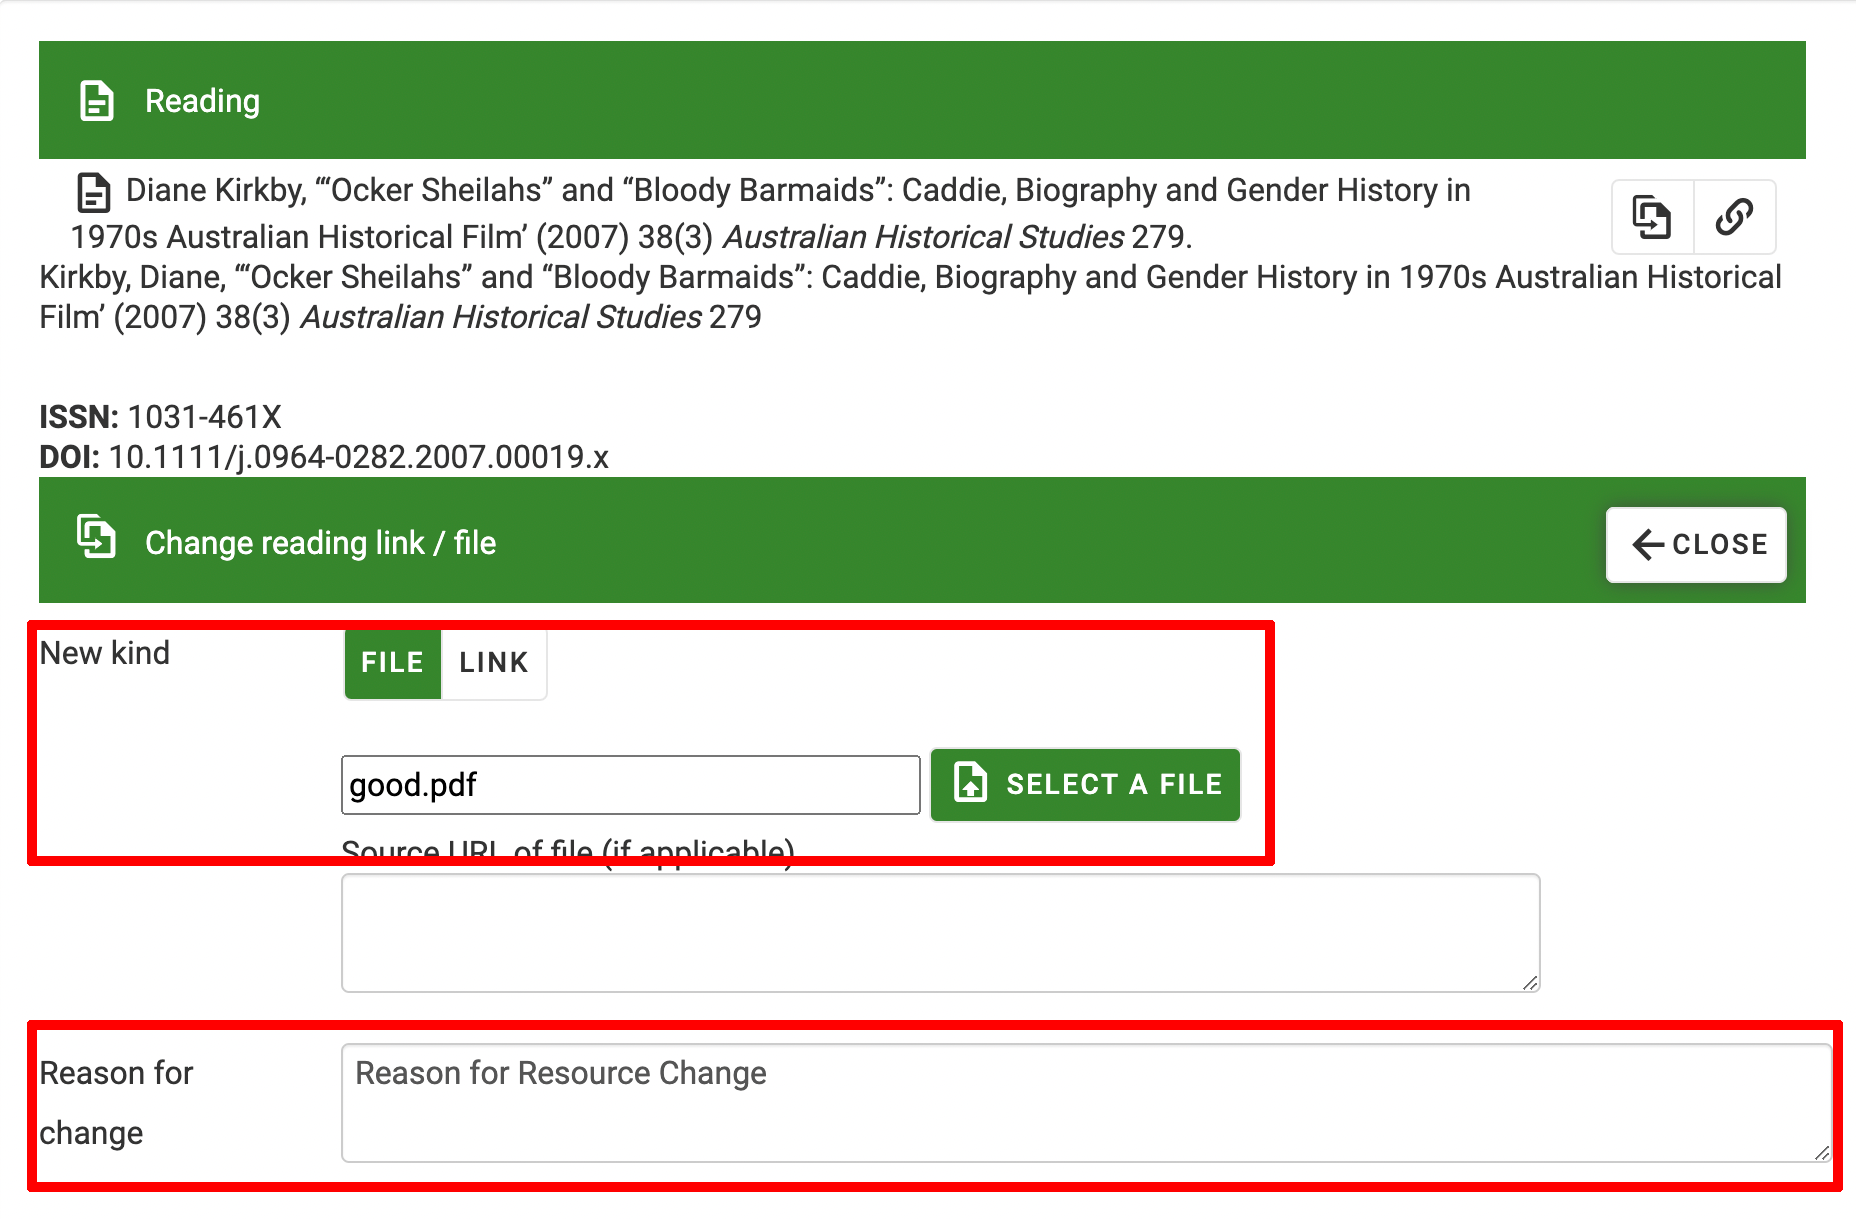
Task: Switch New kind to LINK
Action: [x=493, y=661]
